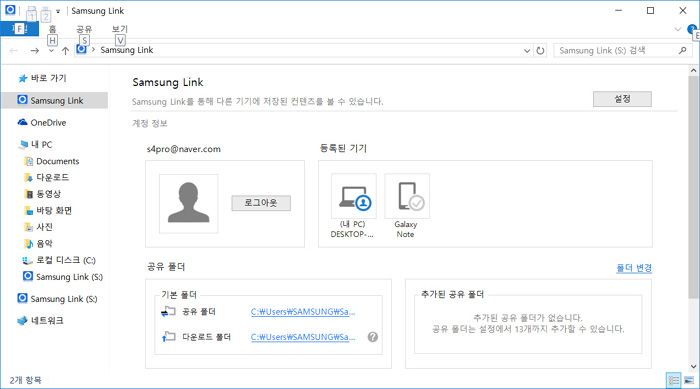The width and height of the screenshot is (700, 389).
Task: Expand the ribbon with the chevron
Action: coord(678,29)
